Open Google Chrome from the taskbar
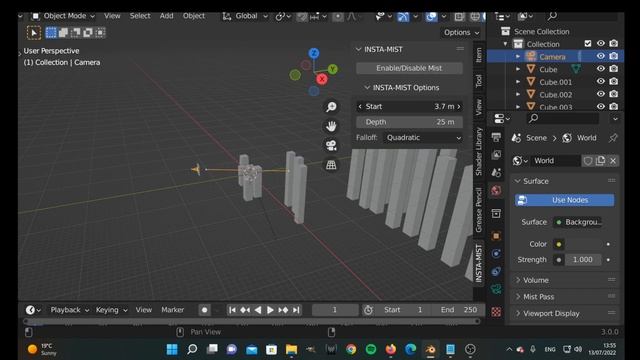The height and width of the screenshot is (360, 640). (351, 349)
